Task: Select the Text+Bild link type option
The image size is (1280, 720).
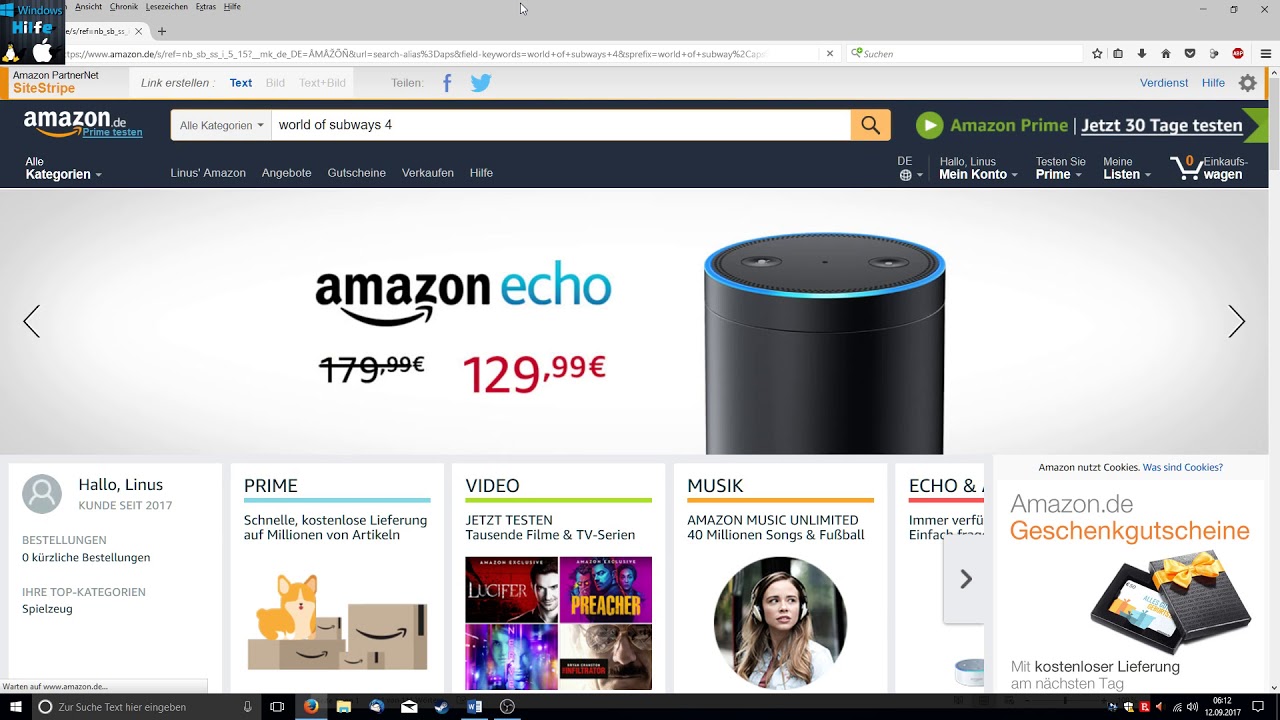Action: (322, 83)
